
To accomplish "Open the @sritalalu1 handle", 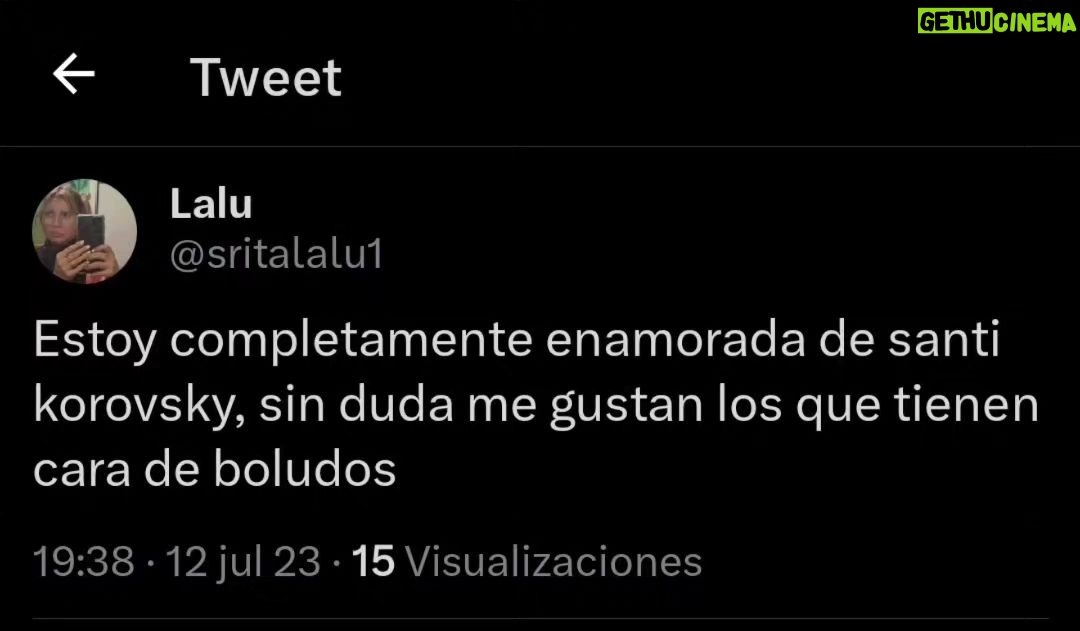I will pos(276,254).
